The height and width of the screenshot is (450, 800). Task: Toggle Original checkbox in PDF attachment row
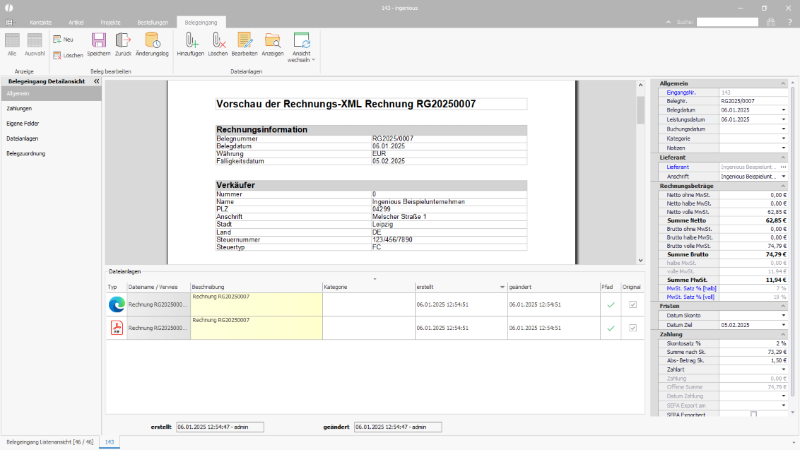click(633, 328)
